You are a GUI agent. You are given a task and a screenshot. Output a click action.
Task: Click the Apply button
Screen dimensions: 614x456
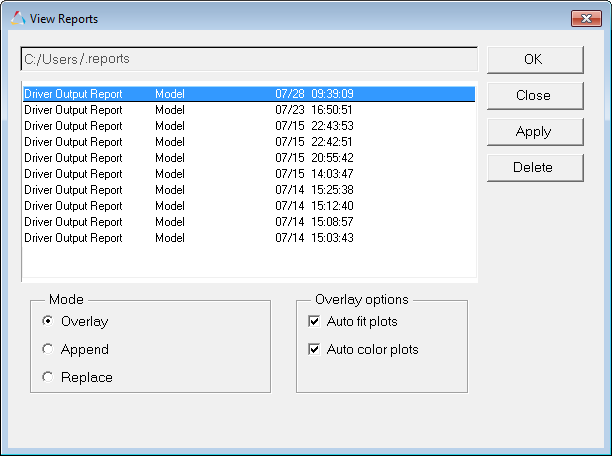point(534,131)
